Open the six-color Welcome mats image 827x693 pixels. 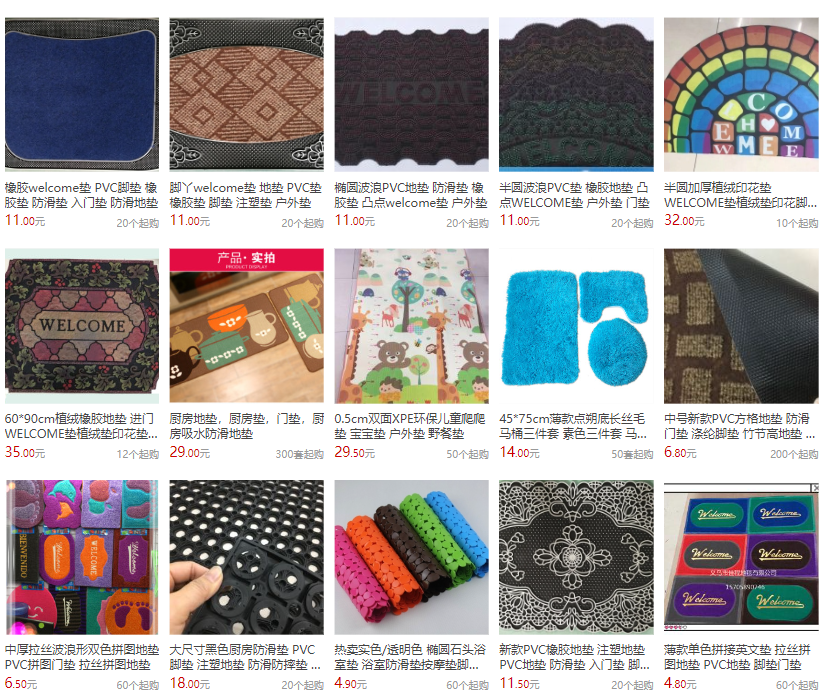pos(741,557)
